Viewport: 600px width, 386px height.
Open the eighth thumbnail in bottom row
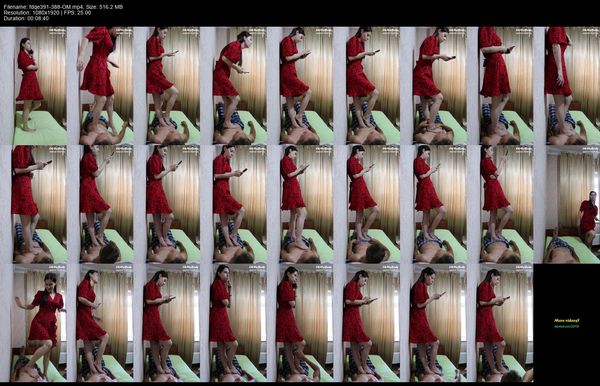point(500,322)
